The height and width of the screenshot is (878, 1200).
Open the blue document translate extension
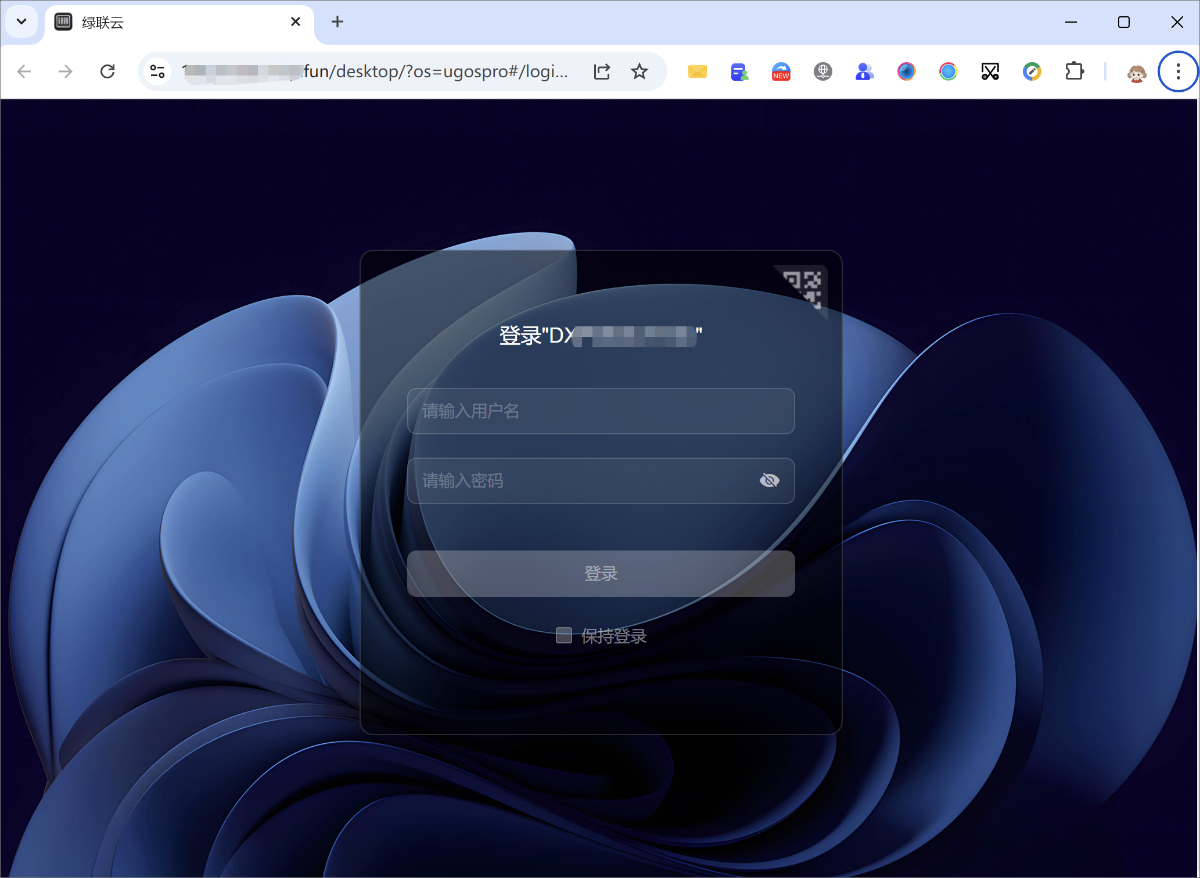click(739, 72)
